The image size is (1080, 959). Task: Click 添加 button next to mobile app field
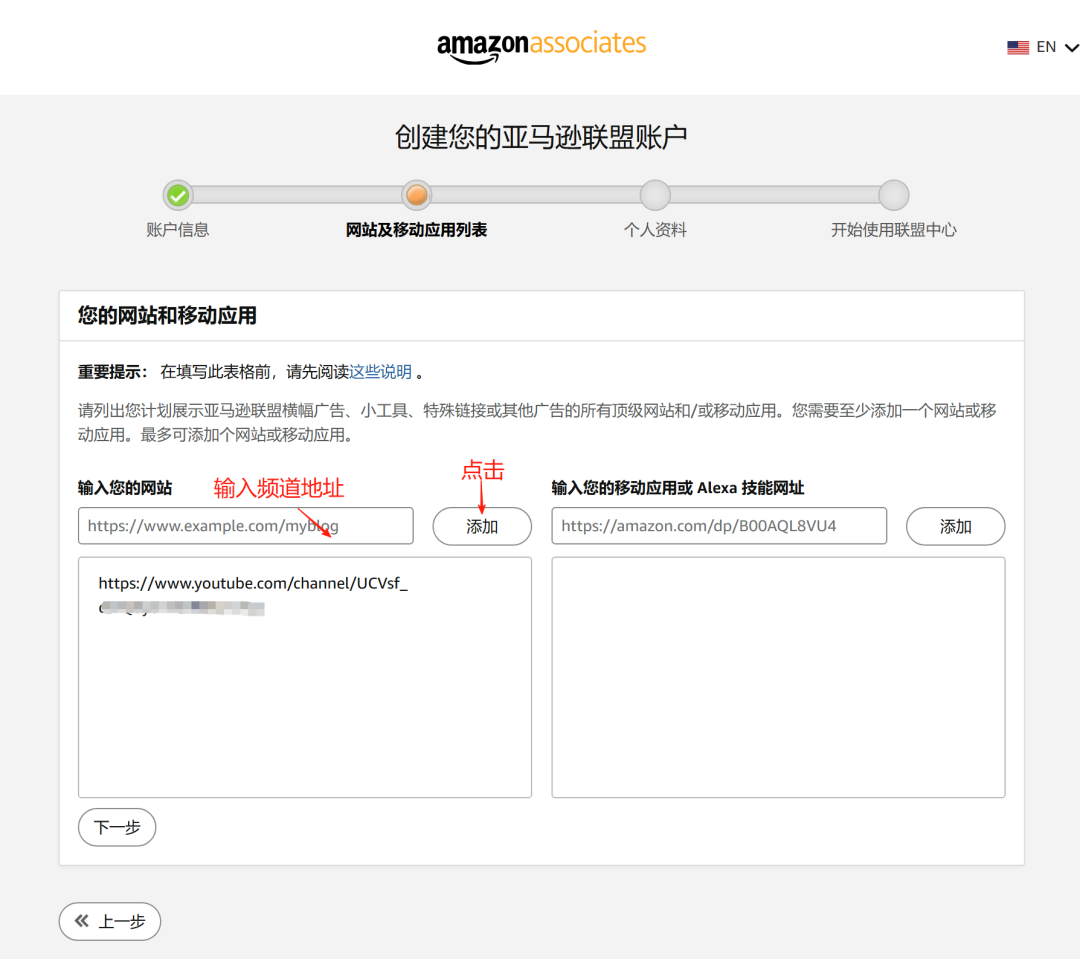point(955,526)
